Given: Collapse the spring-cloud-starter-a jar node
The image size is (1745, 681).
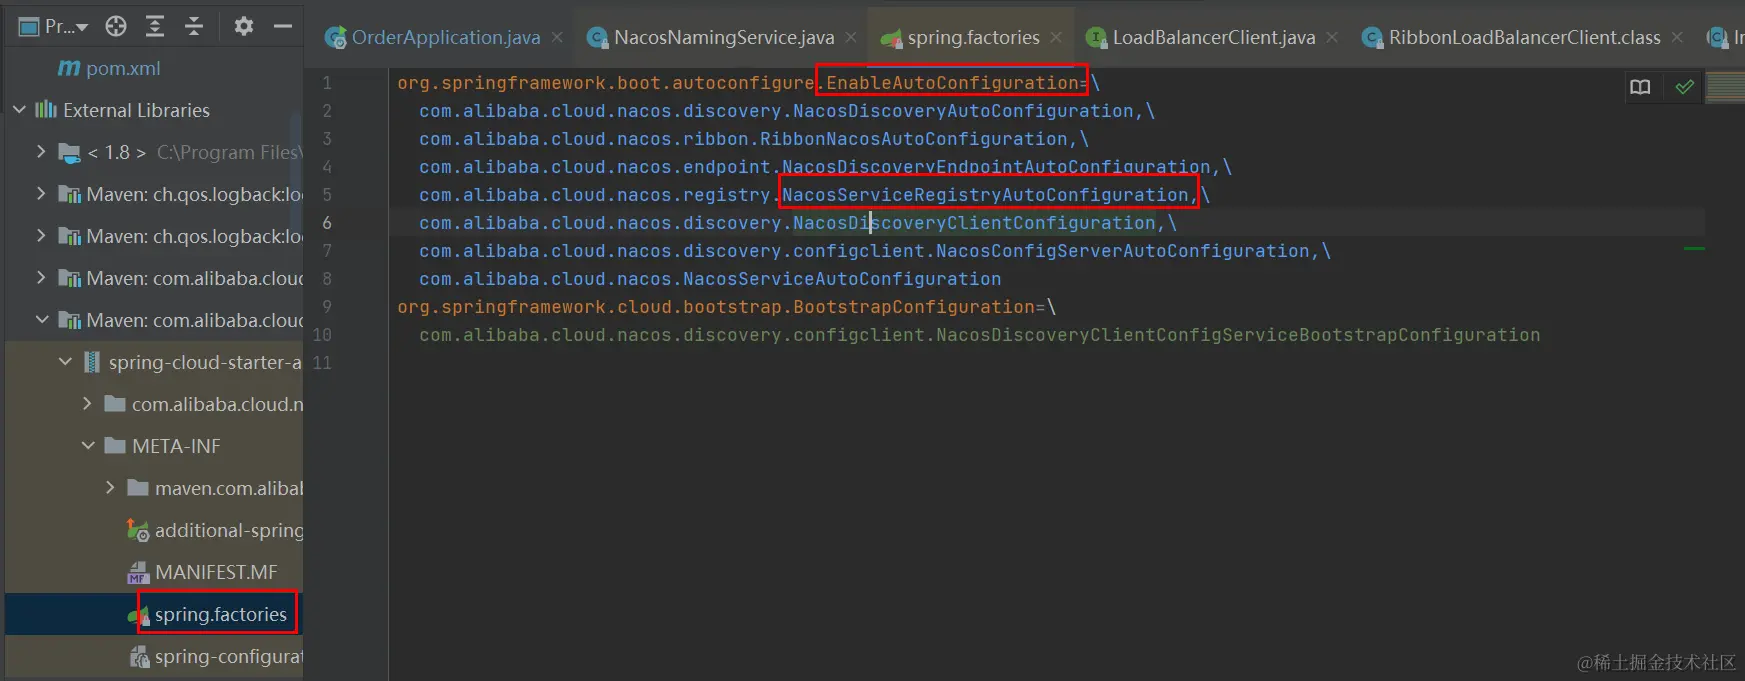Looking at the screenshot, I should click(x=65, y=362).
